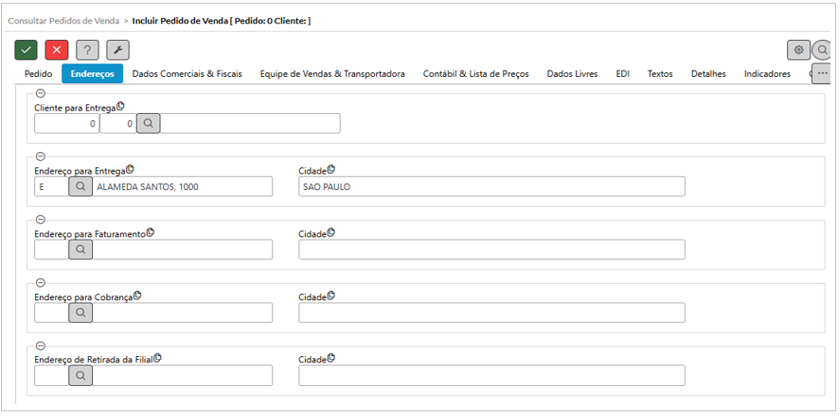Open the Detalhes tab
This screenshot has width=840, height=416.
click(x=708, y=74)
